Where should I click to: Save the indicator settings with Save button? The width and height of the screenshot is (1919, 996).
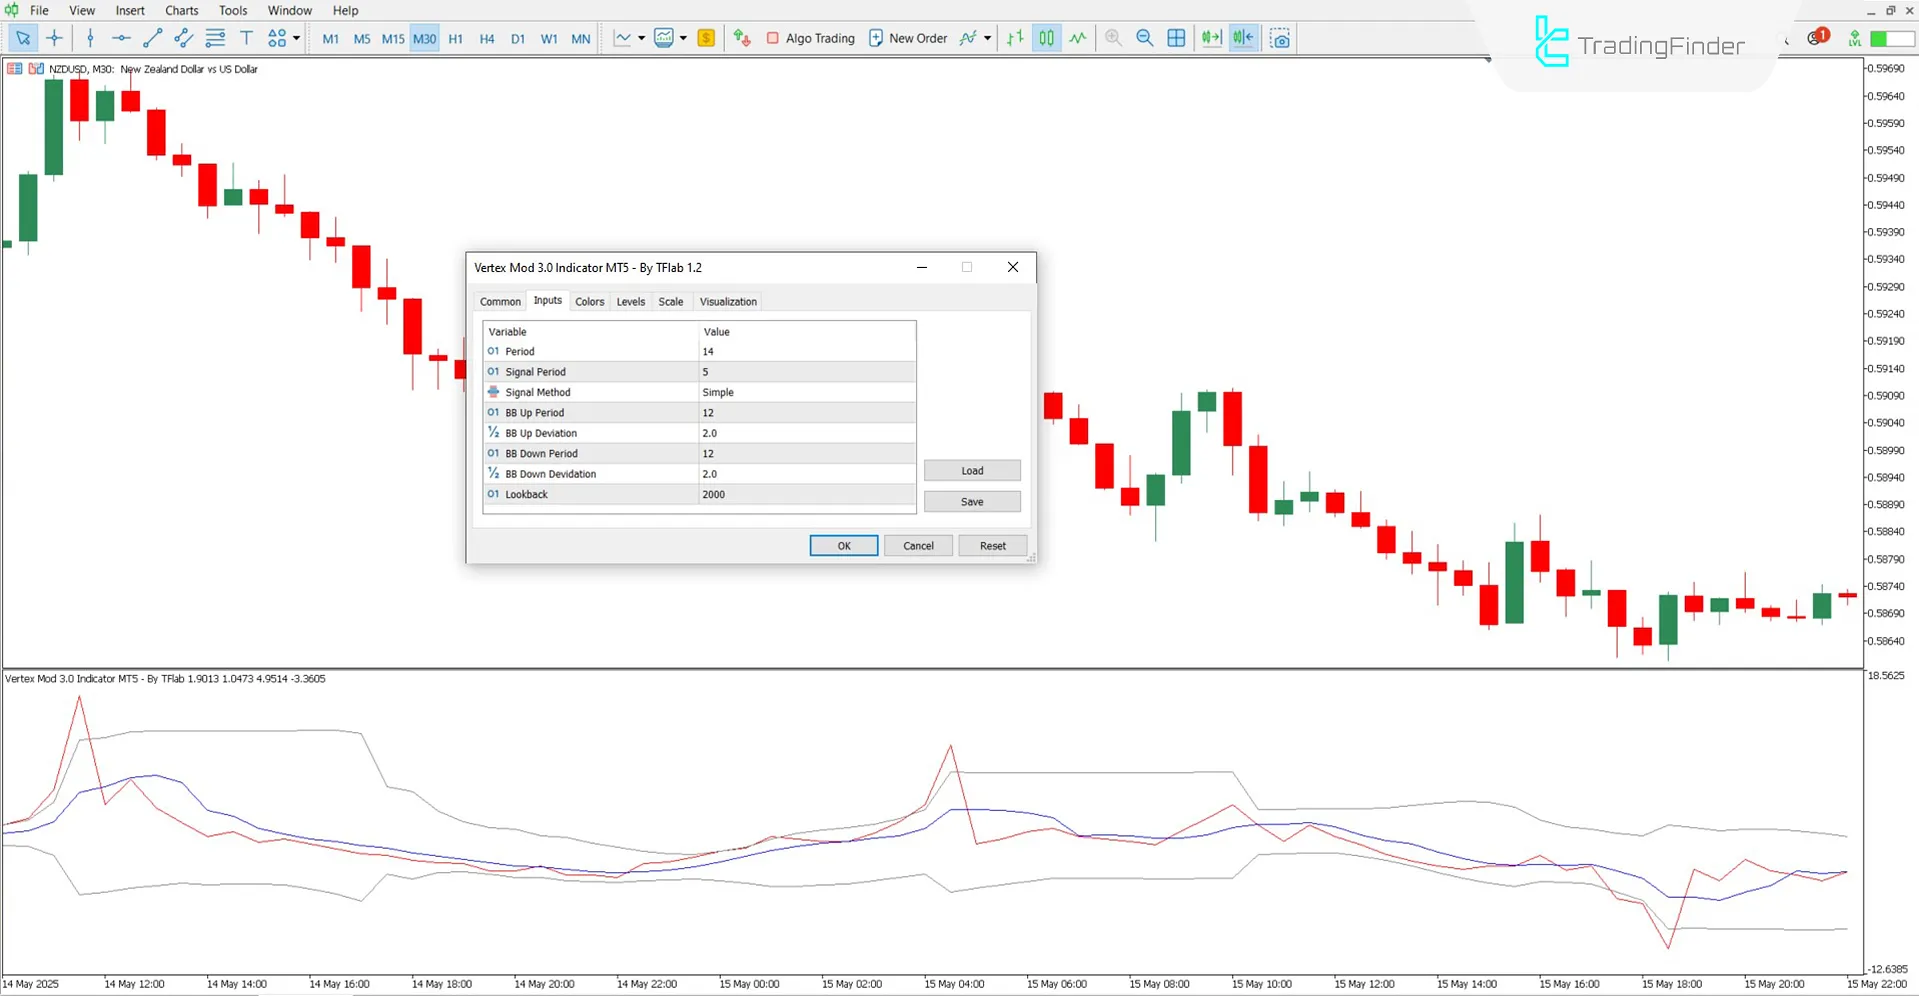[x=971, y=501]
